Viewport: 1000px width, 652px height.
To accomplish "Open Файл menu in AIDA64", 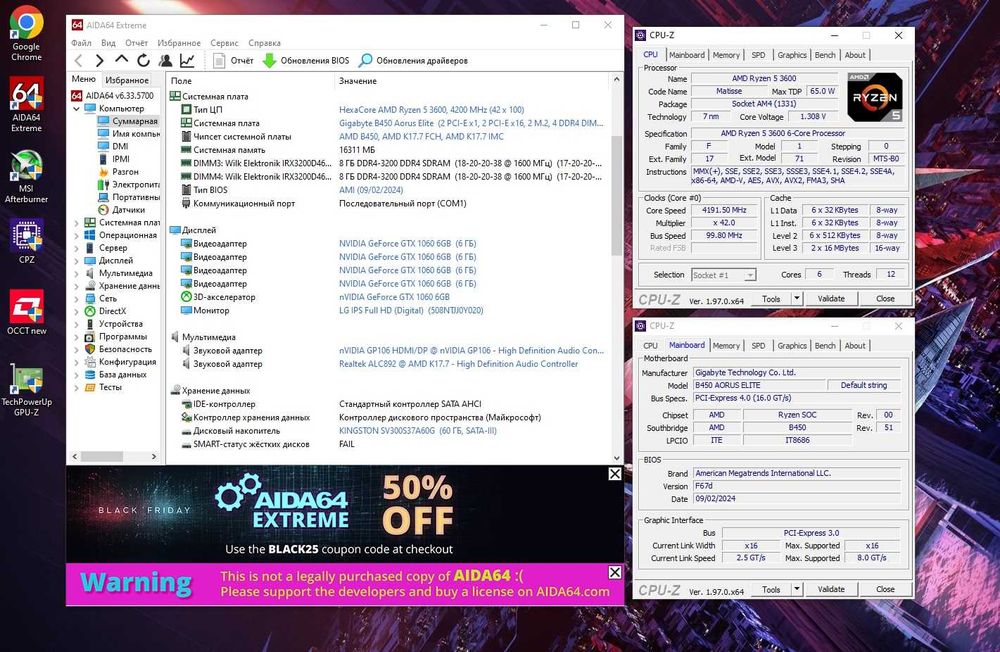I will point(81,43).
